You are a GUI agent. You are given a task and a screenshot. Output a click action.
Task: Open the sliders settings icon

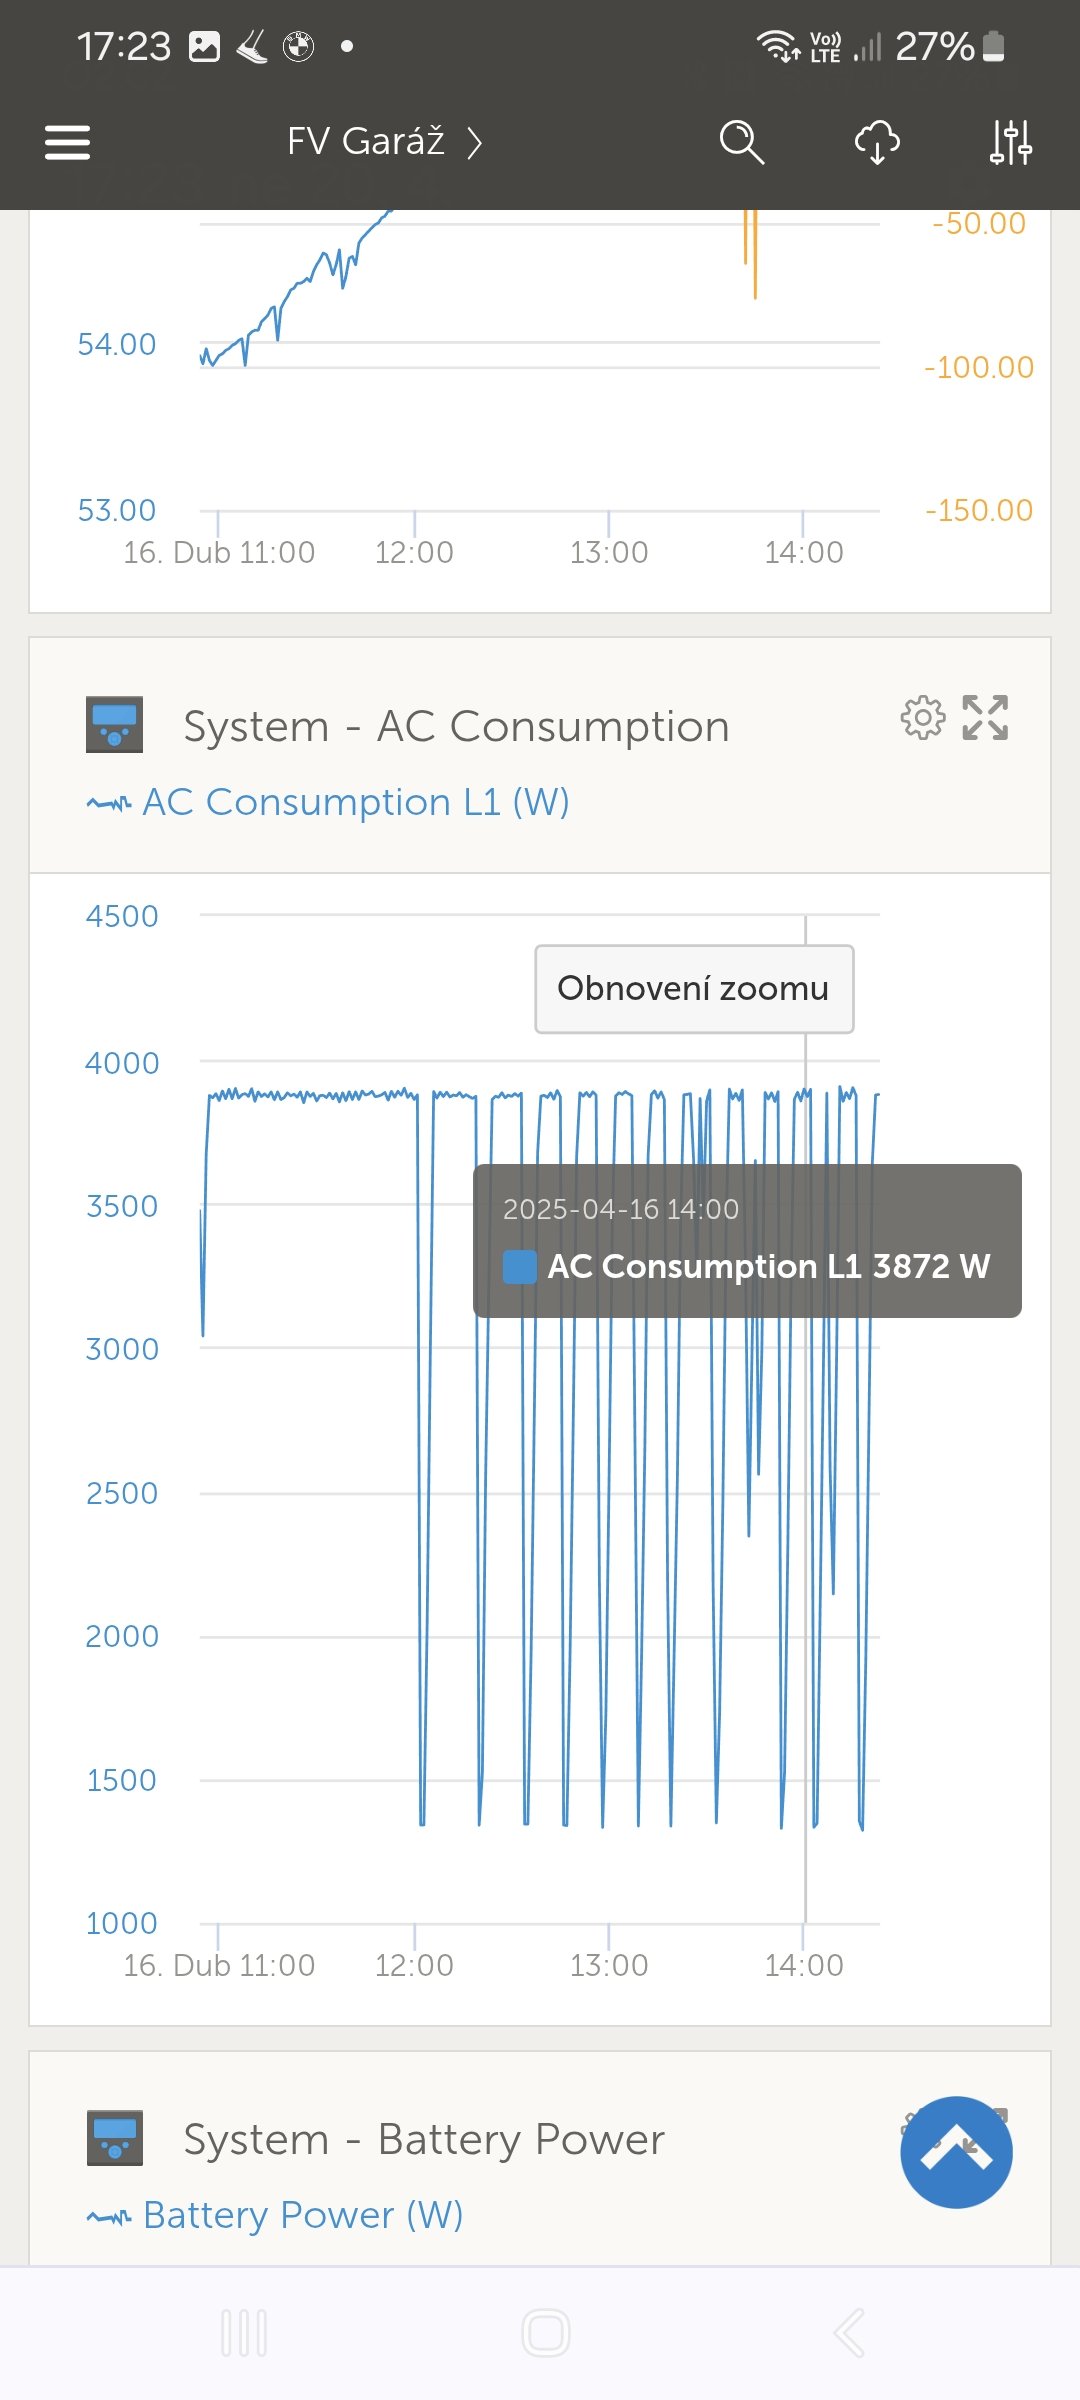1010,142
